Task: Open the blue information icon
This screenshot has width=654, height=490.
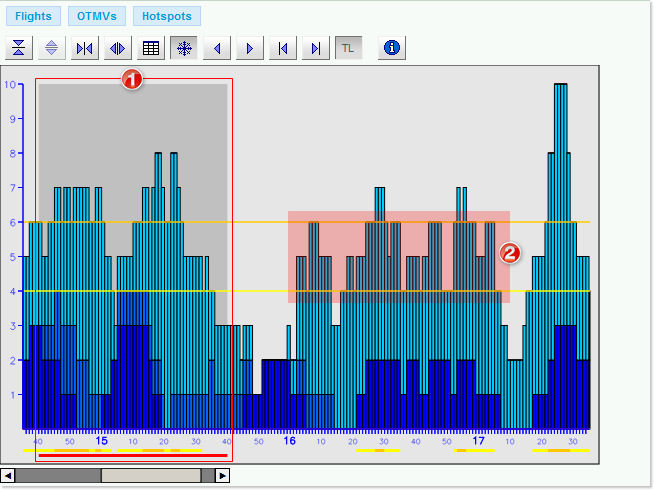Action: tap(392, 48)
